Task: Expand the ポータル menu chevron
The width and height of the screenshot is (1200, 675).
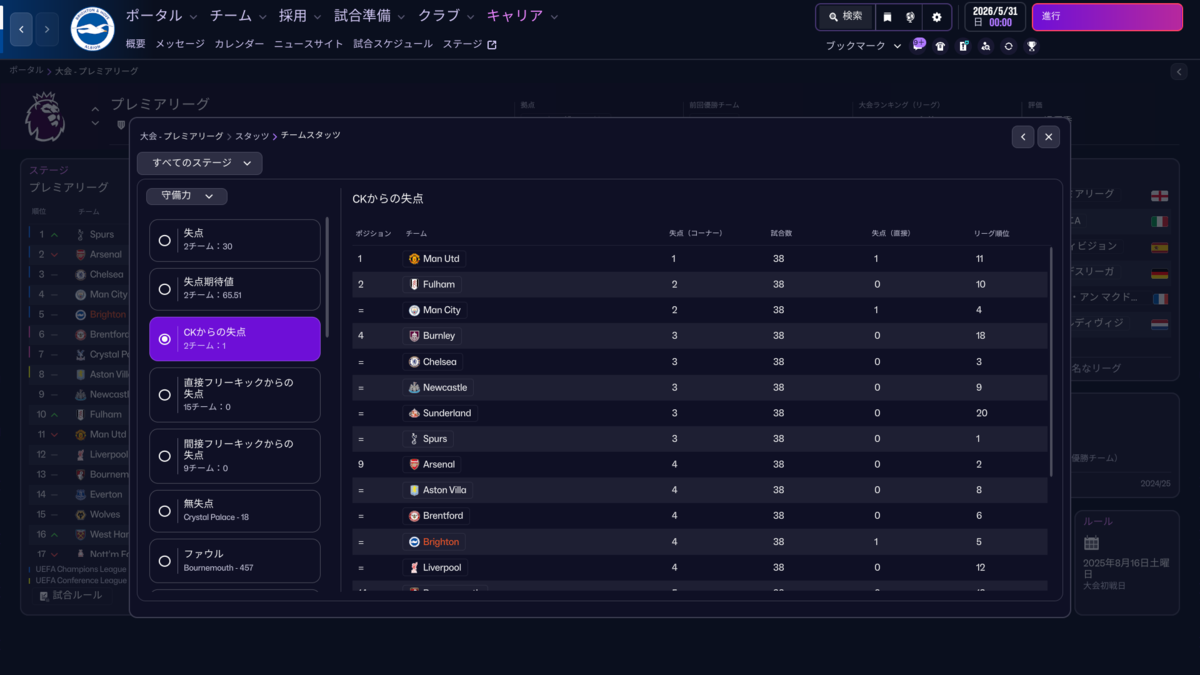Action: pyautogui.click(x=192, y=17)
